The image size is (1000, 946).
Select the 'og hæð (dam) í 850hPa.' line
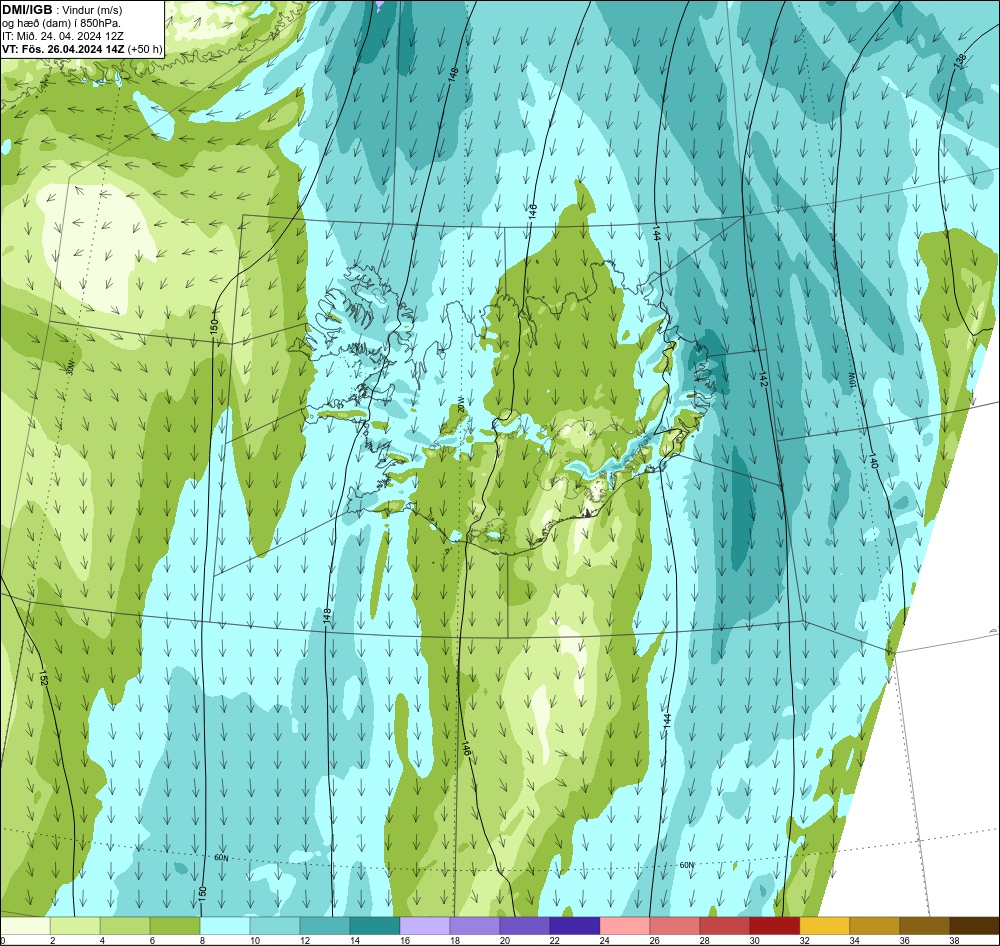61,23
